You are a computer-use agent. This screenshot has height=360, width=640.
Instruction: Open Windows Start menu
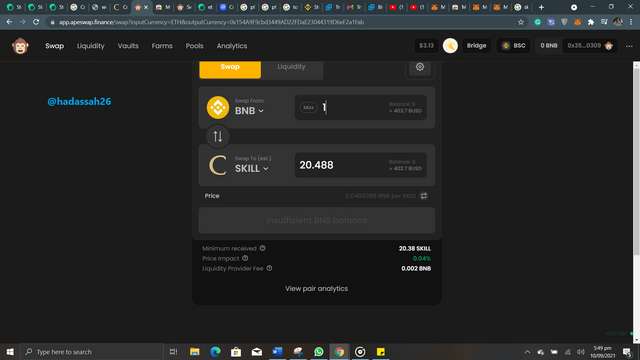[10, 351]
